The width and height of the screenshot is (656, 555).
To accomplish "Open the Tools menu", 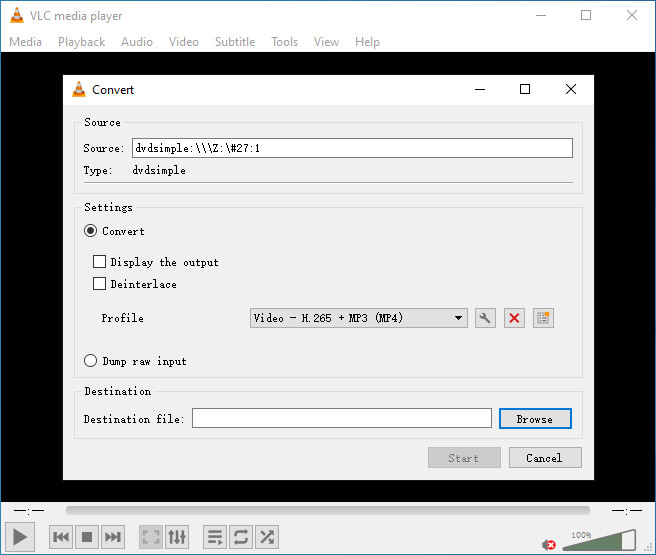I will pos(284,42).
